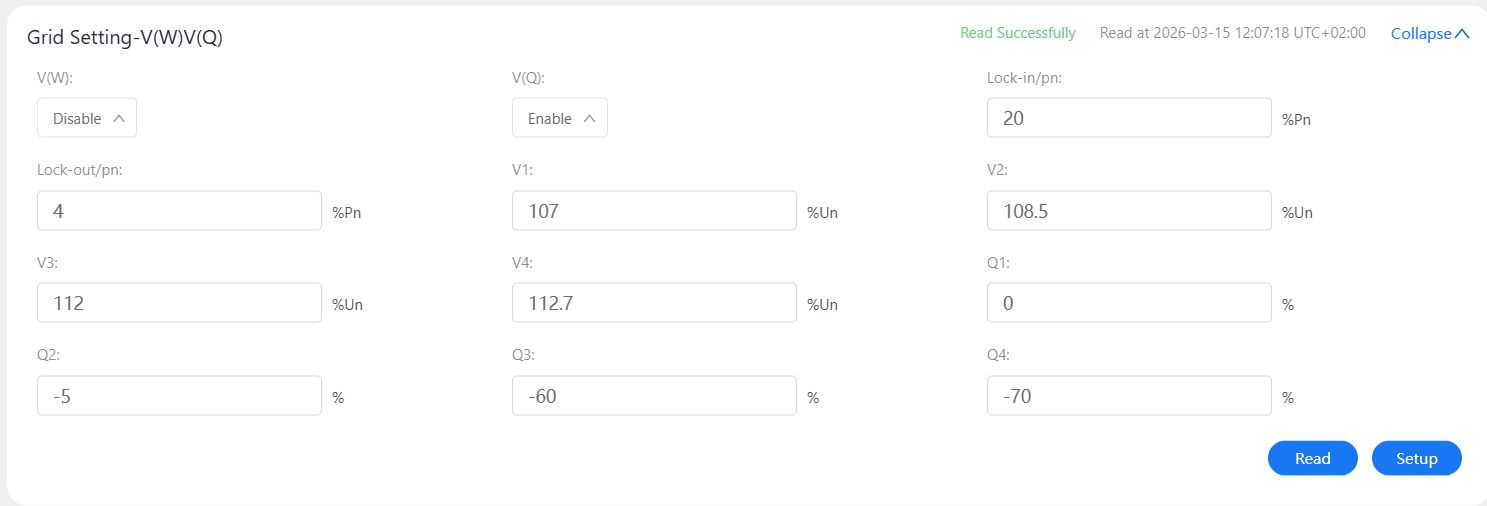The image size is (1487, 506).
Task: Open the V(W) Disable dropdown
Action: click(87, 118)
